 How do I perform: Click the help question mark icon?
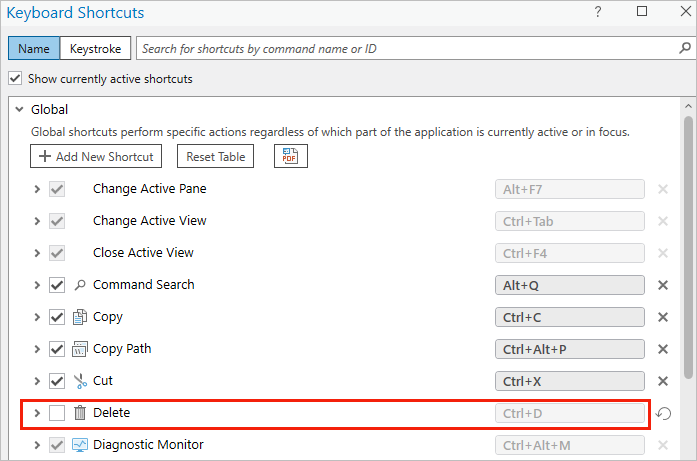pyautogui.click(x=598, y=12)
